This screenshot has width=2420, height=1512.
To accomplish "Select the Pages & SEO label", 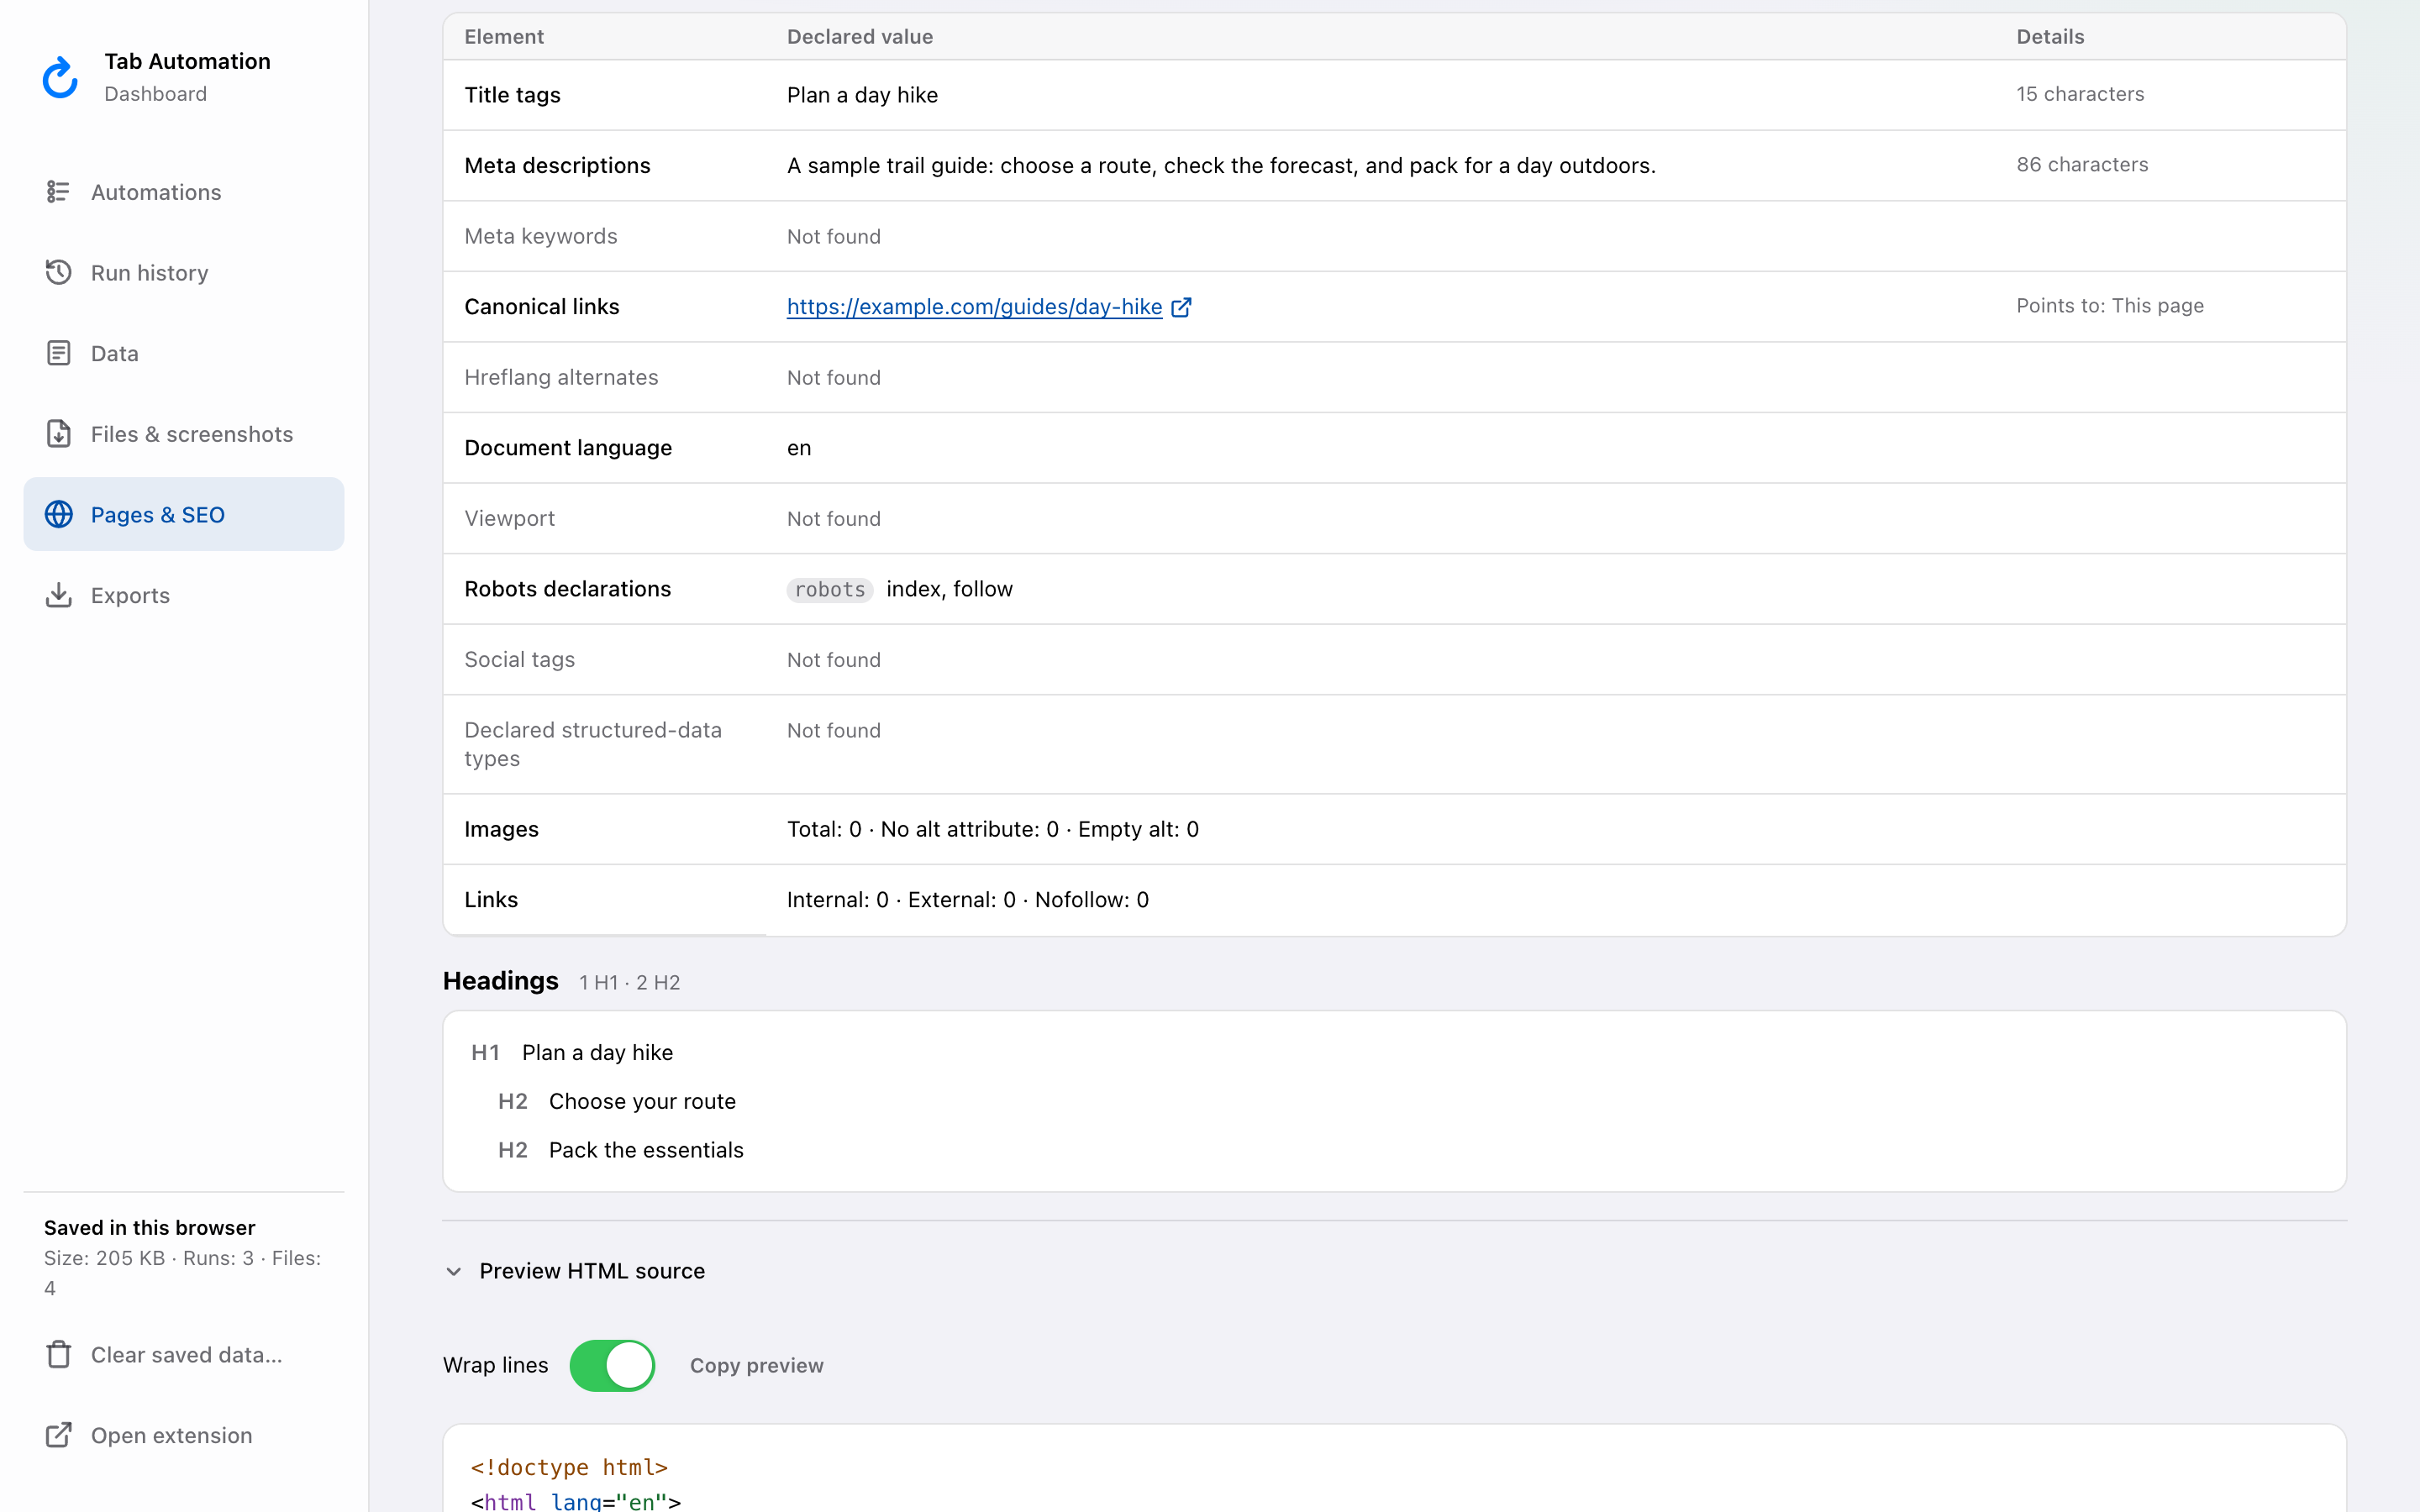I will coord(158,515).
